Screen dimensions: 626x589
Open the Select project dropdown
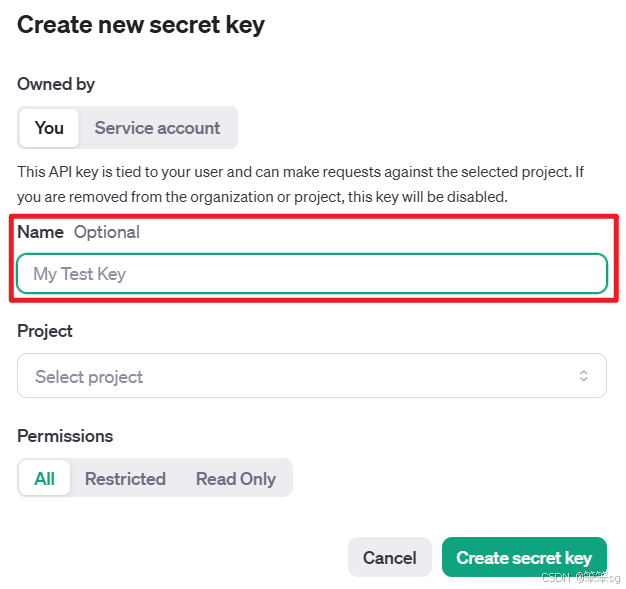pos(311,376)
